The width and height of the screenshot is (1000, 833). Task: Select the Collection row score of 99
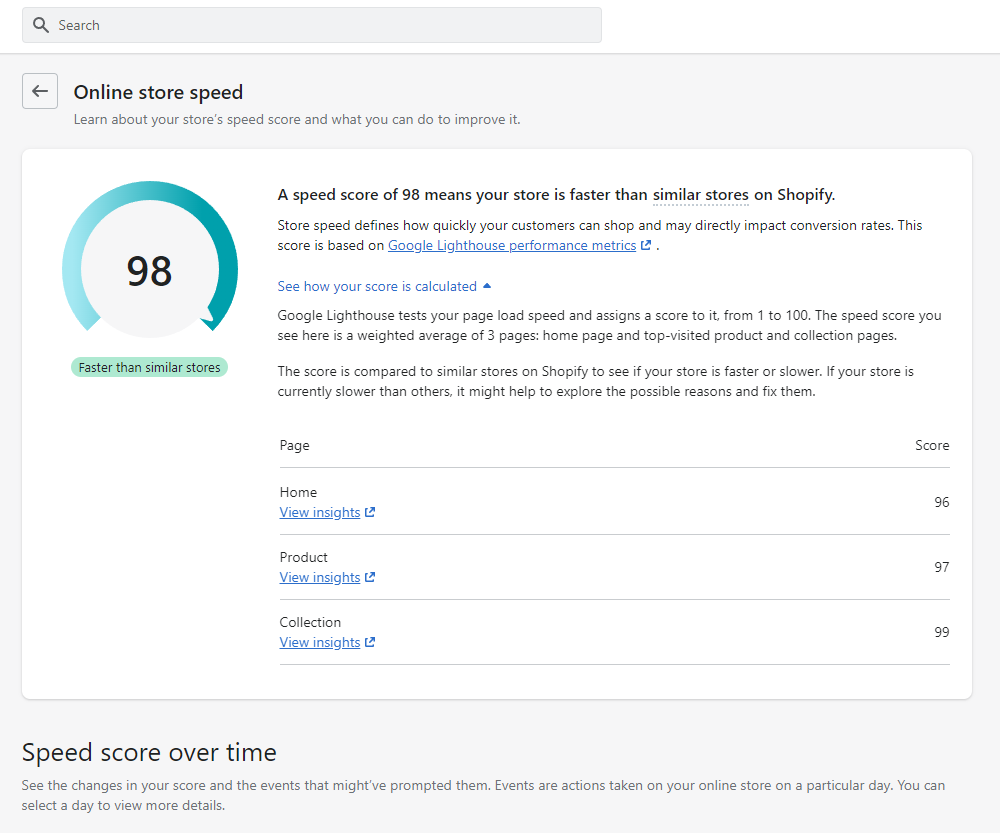[941, 632]
